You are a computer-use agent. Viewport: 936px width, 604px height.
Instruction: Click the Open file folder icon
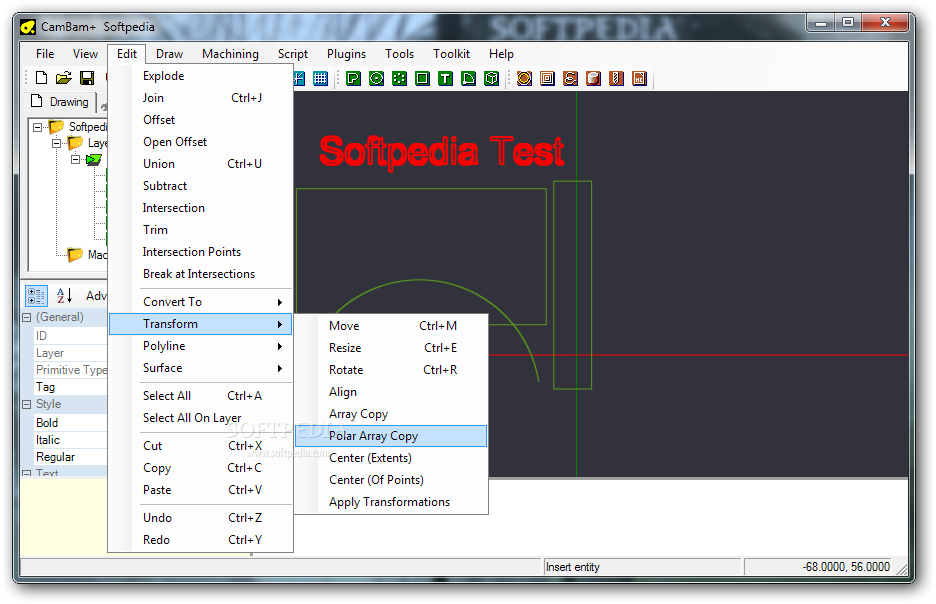pos(64,78)
